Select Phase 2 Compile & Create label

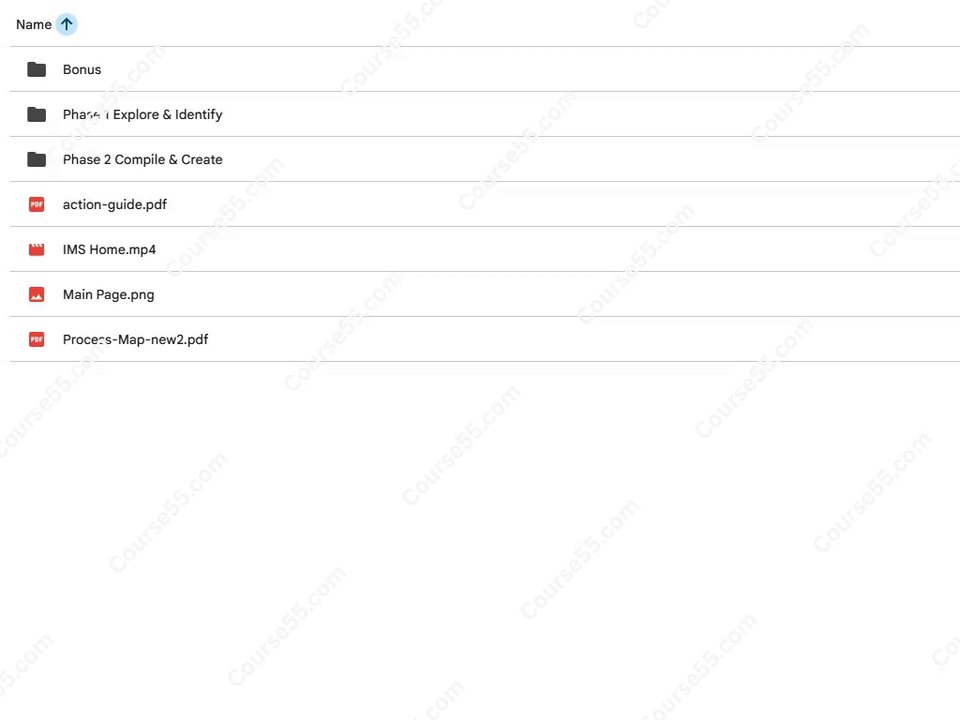pos(143,159)
